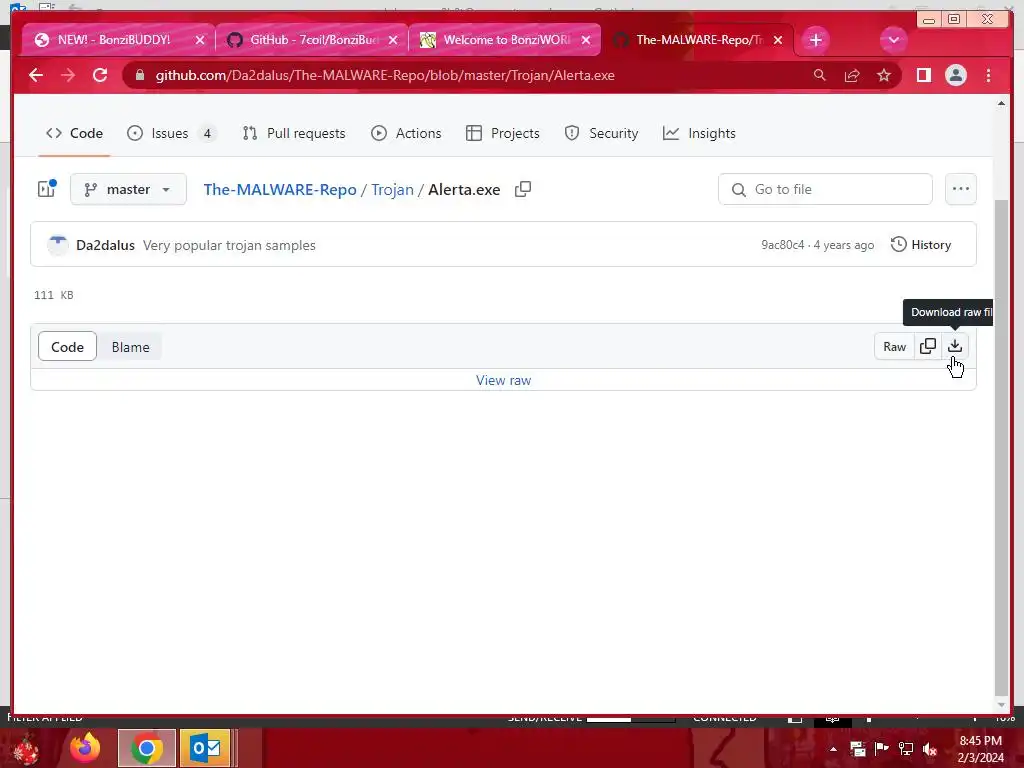Open the Projects tab
This screenshot has width=1024, height=768.
coord(503,133)
